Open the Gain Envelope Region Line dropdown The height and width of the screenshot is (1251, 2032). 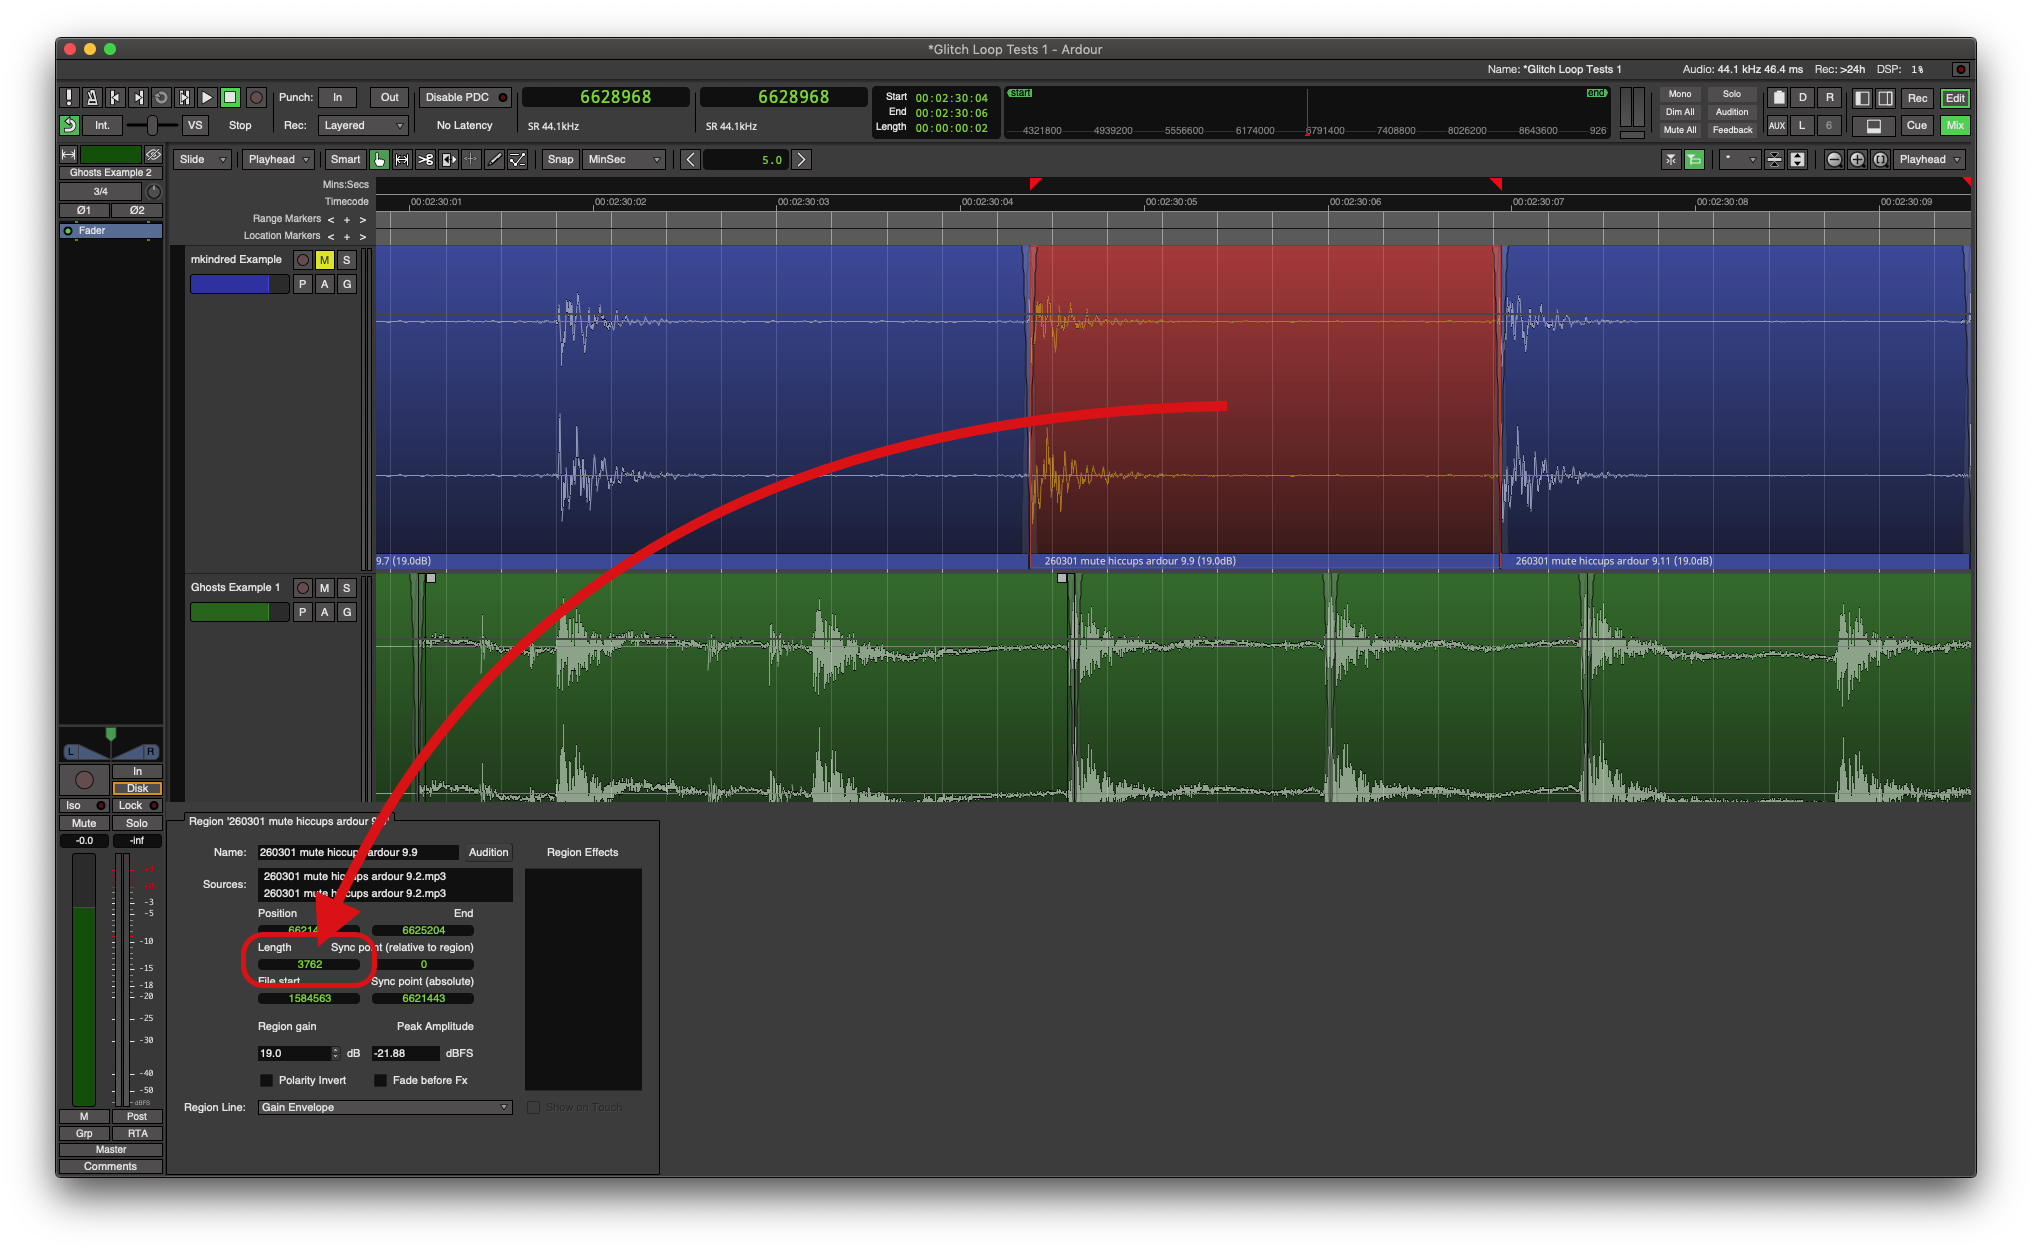pyautogui.click(x=385, y=1107)
